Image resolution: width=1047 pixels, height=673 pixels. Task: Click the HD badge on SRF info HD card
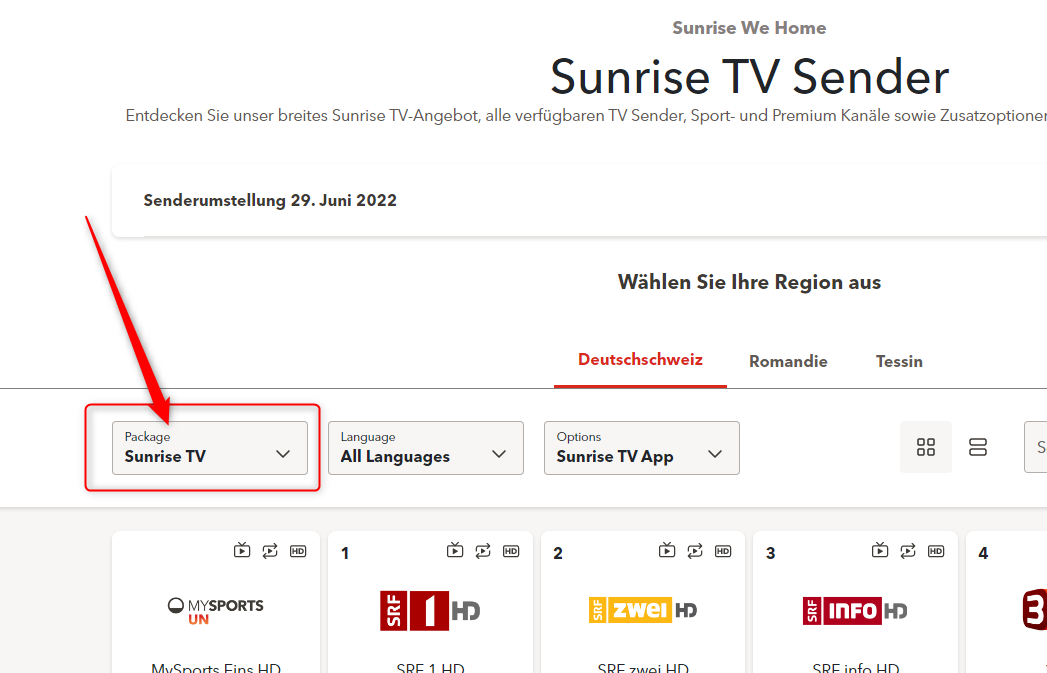936,550
